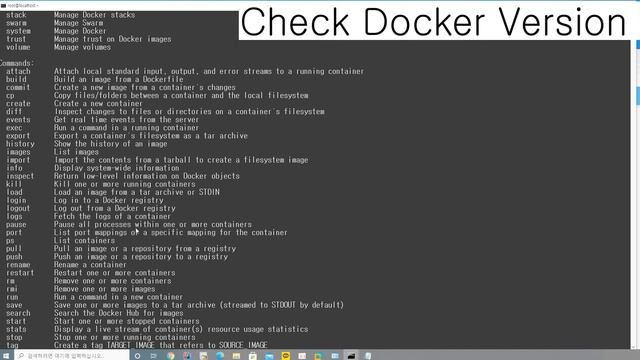Click the 'start' command name
Screen dimensions: 640x360
[16, 321]
